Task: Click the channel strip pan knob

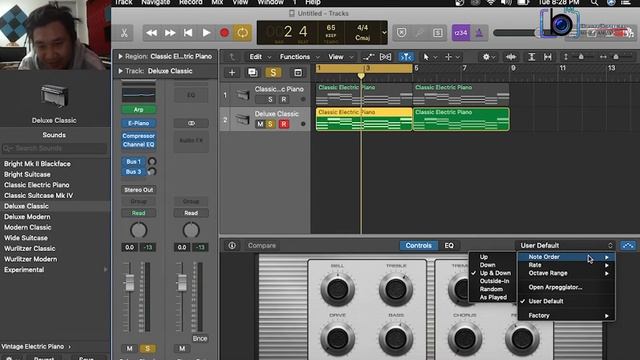Action: (x=138, y=230)
